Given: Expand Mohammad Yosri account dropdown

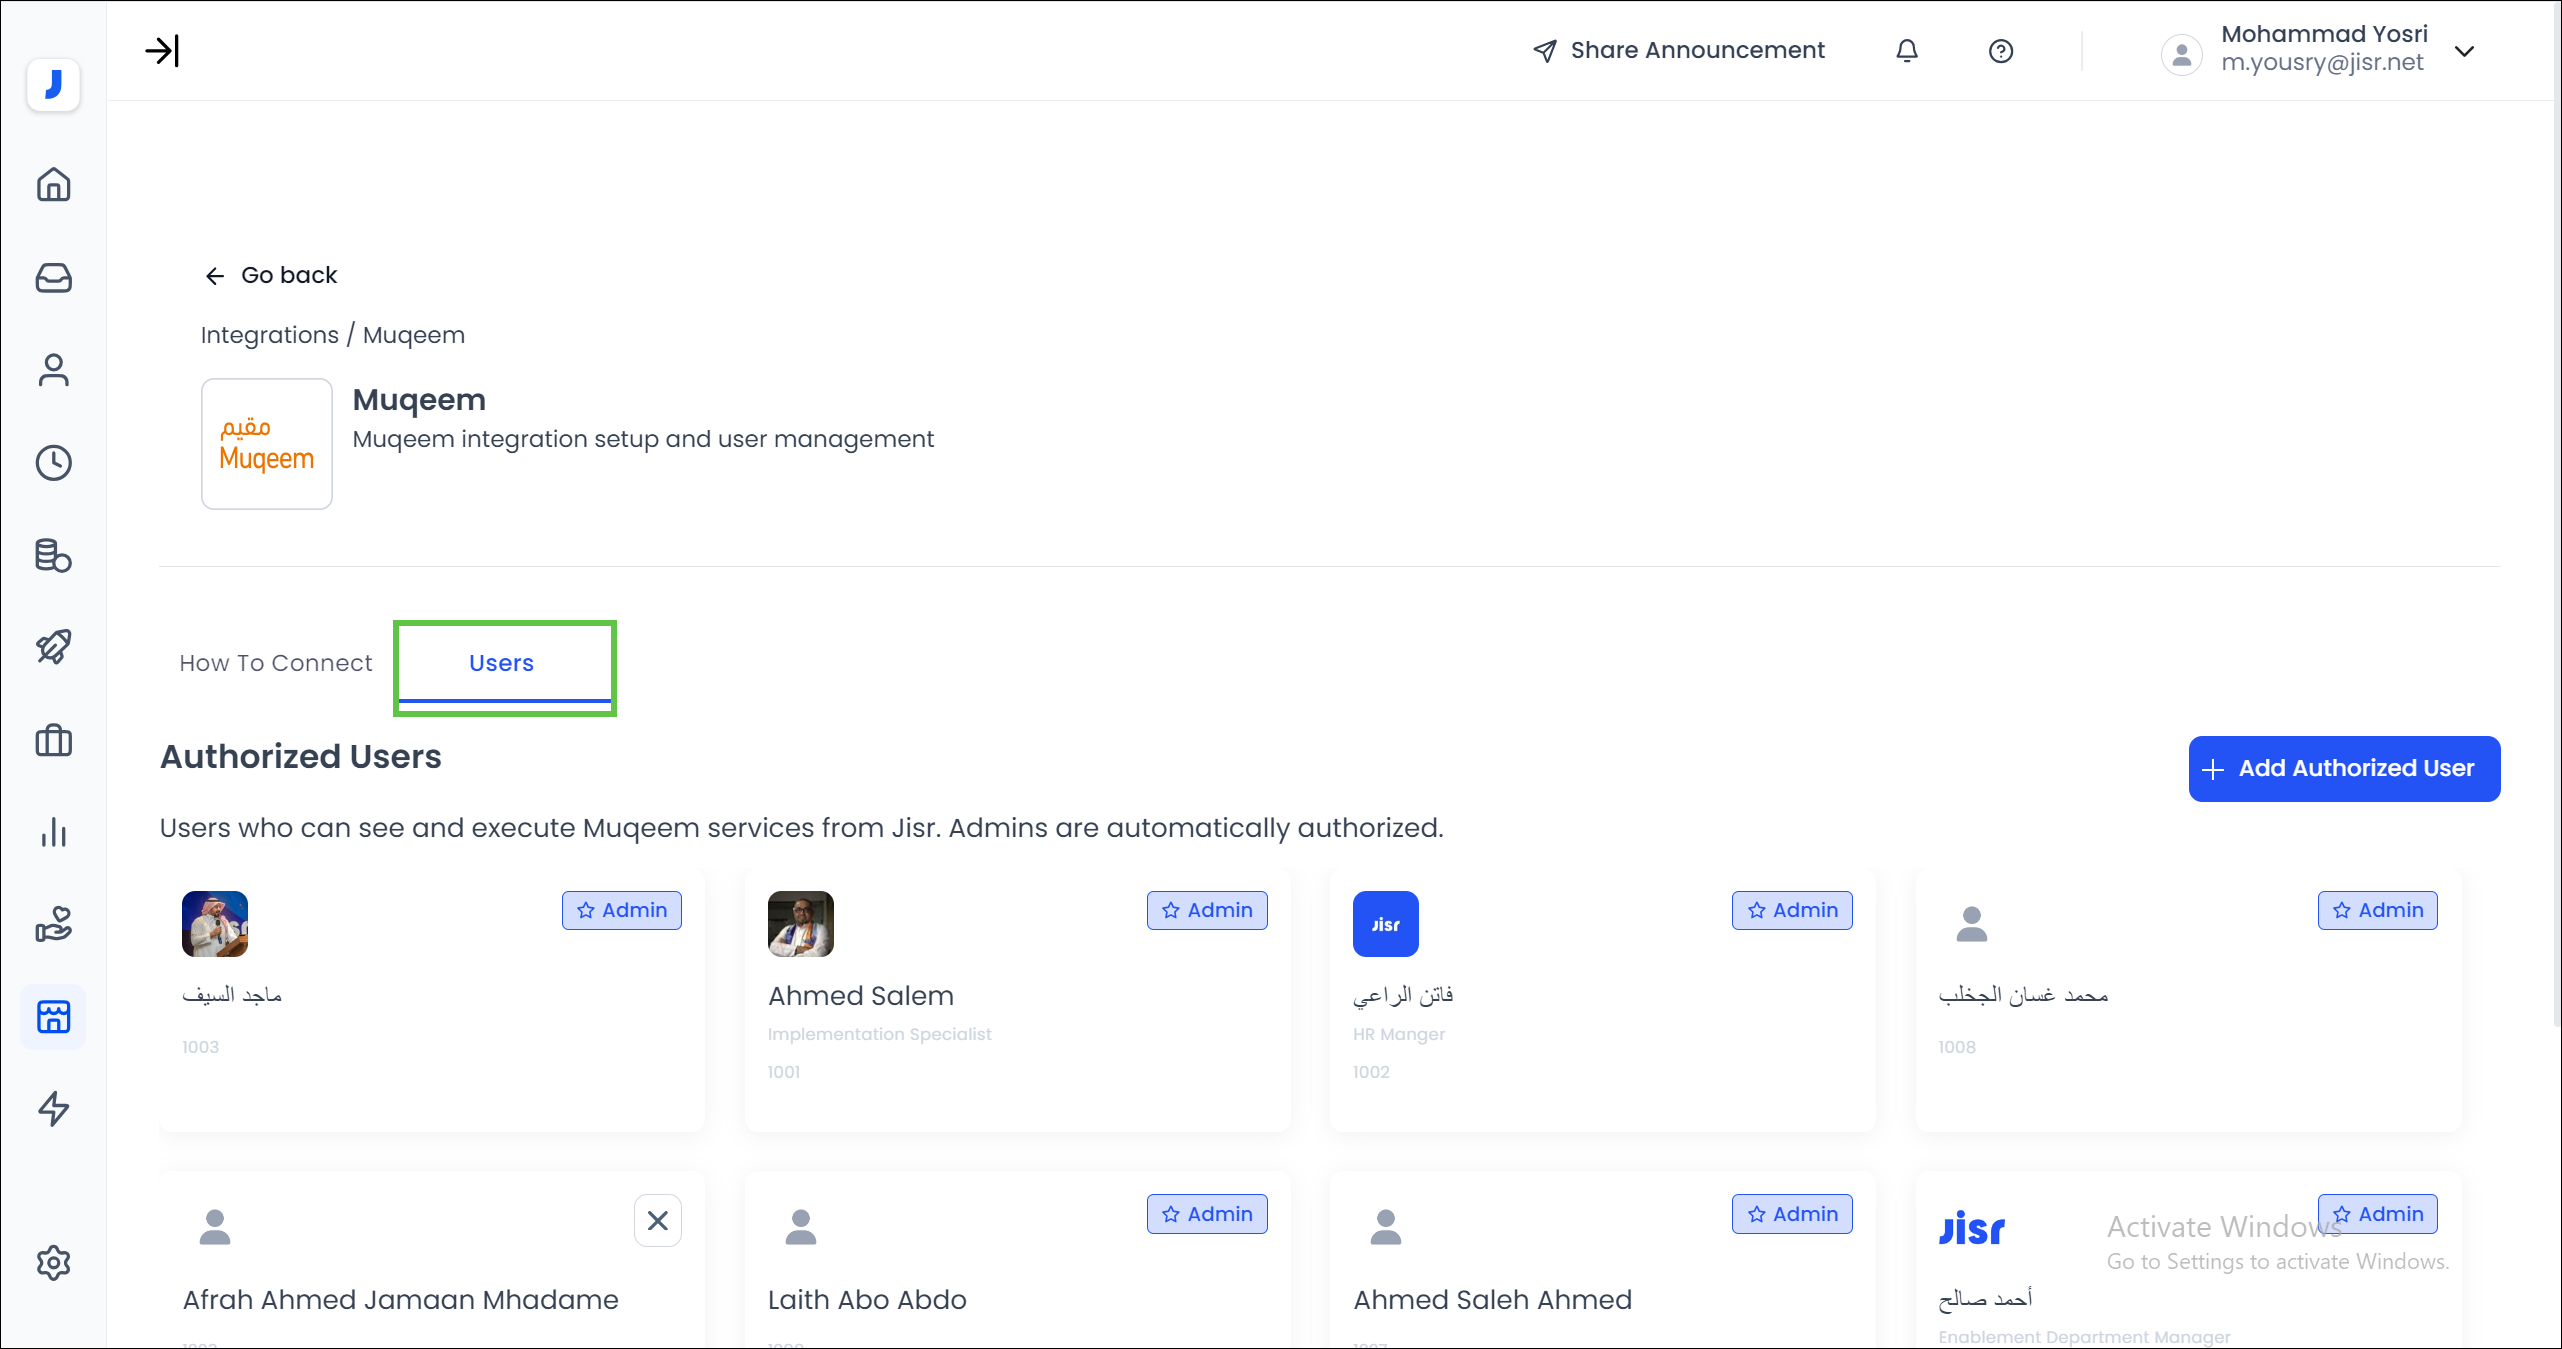Looking at the screenshot, I should [x=2465, y=51].
